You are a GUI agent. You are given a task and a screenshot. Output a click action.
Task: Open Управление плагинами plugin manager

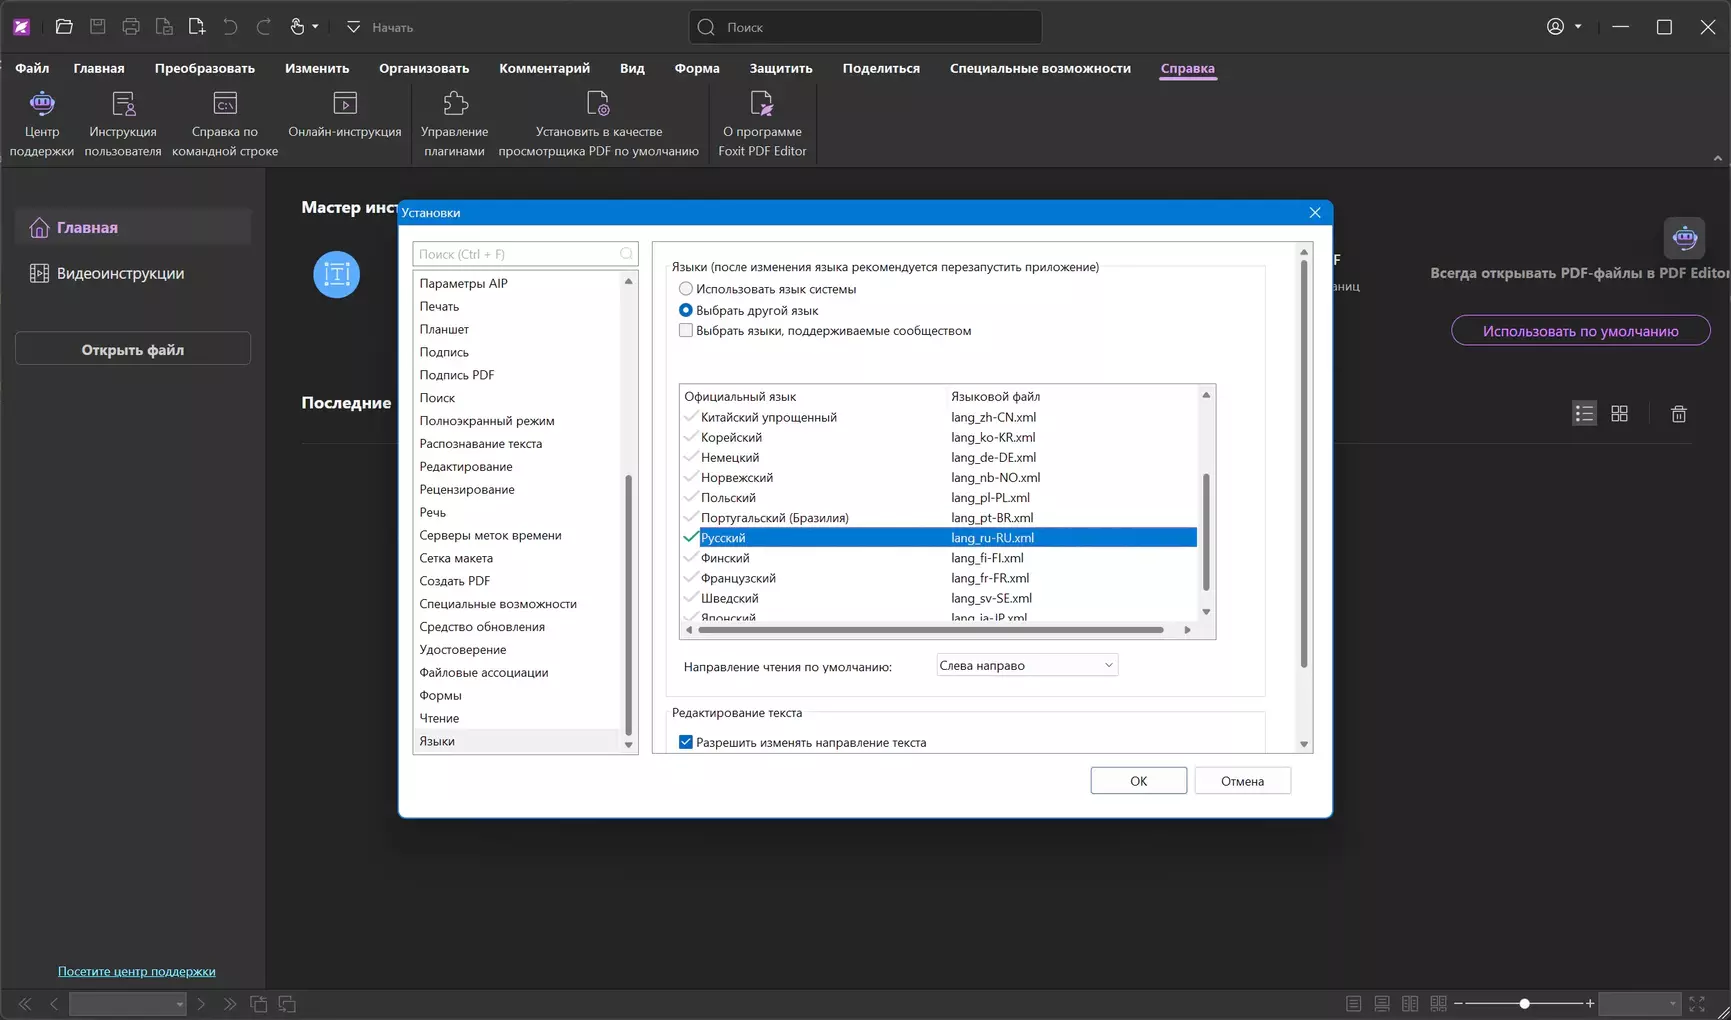[454, 104]
